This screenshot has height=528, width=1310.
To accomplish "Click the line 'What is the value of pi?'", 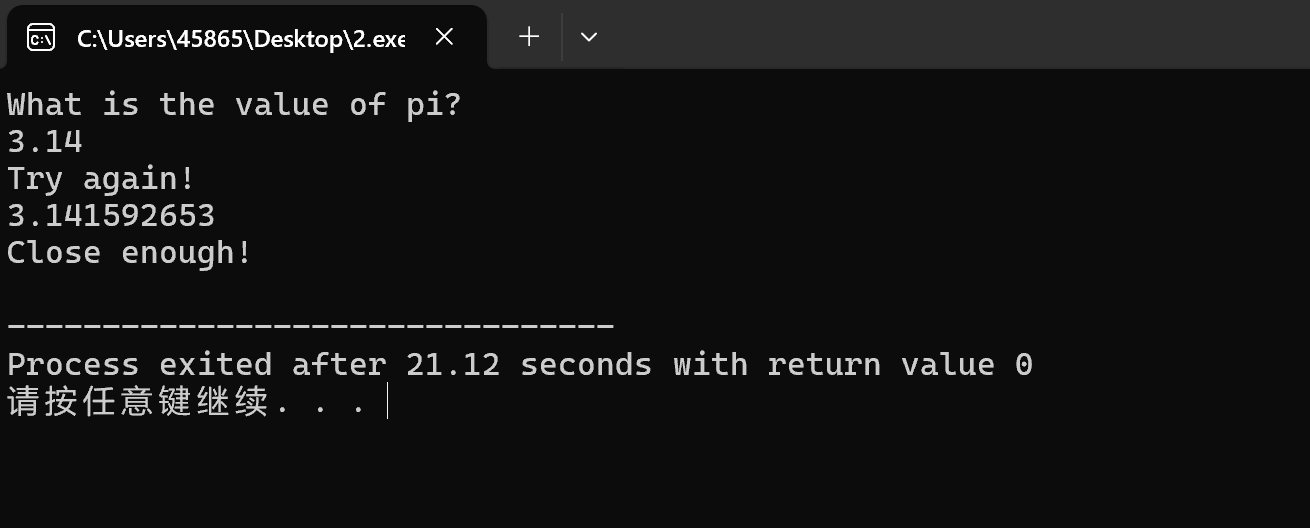I will (x=234, y=105).
